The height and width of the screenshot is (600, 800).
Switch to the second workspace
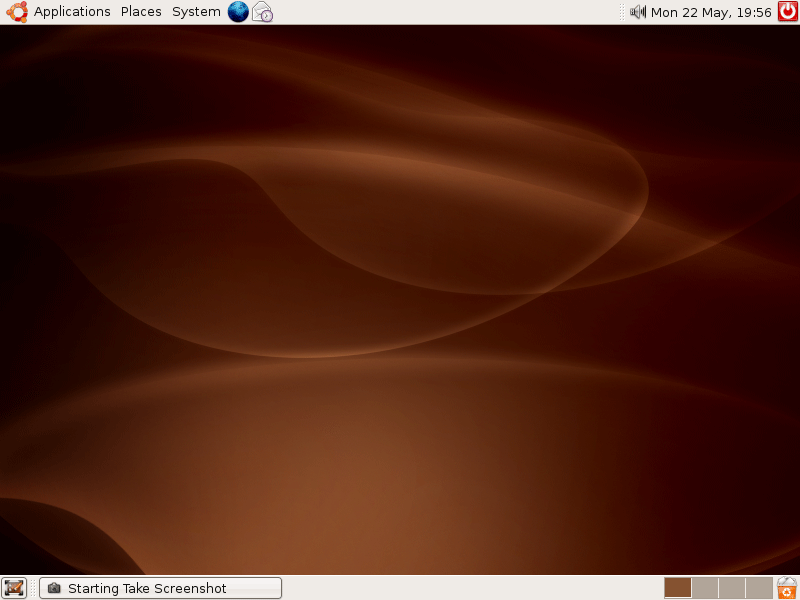[705, 588]
